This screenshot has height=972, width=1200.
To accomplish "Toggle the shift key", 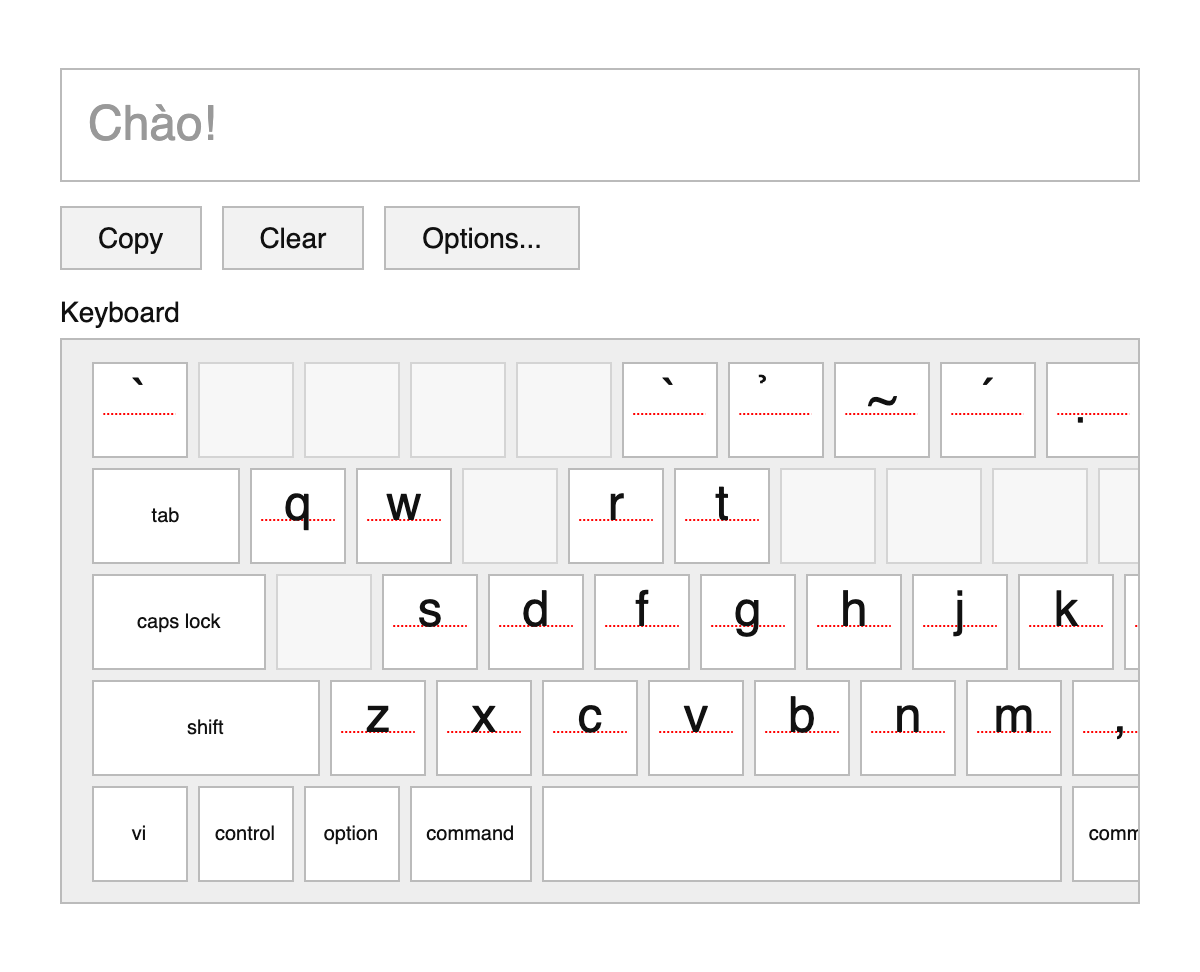I will 206,728.
